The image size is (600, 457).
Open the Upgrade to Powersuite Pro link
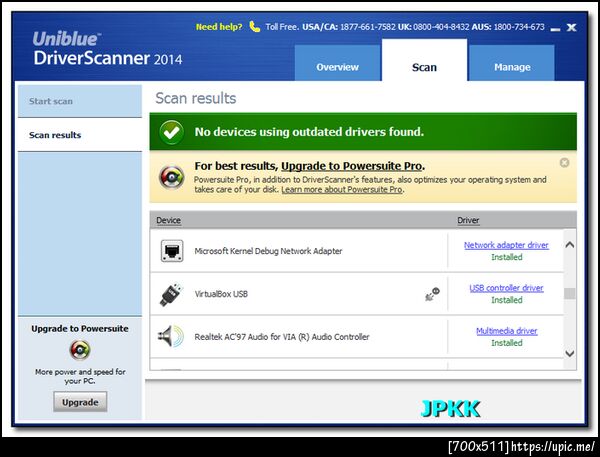[x=352, y=166]
